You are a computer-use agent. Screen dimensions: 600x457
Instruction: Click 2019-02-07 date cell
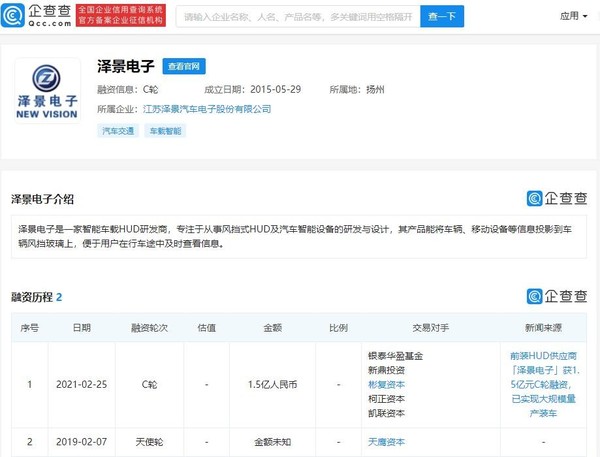tap(82, 442)
